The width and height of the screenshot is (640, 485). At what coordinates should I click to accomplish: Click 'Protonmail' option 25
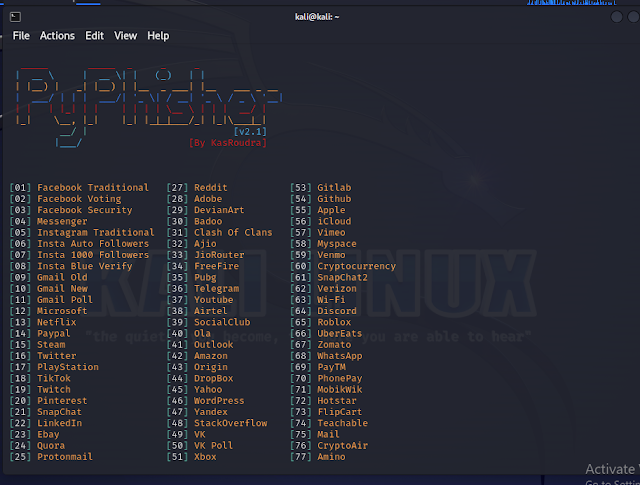coord(65,457)
